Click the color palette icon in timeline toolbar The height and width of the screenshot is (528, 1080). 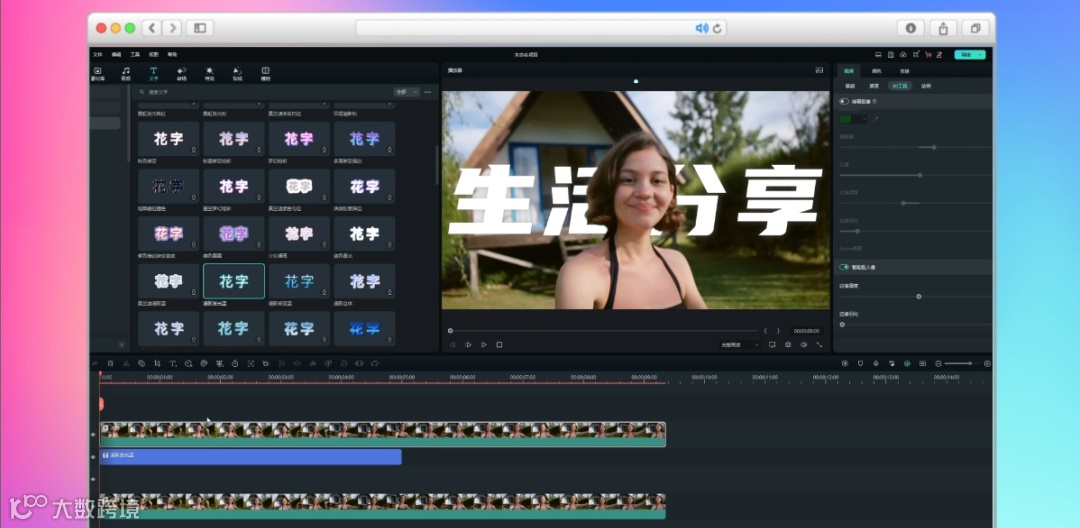(x=204, y=363)
